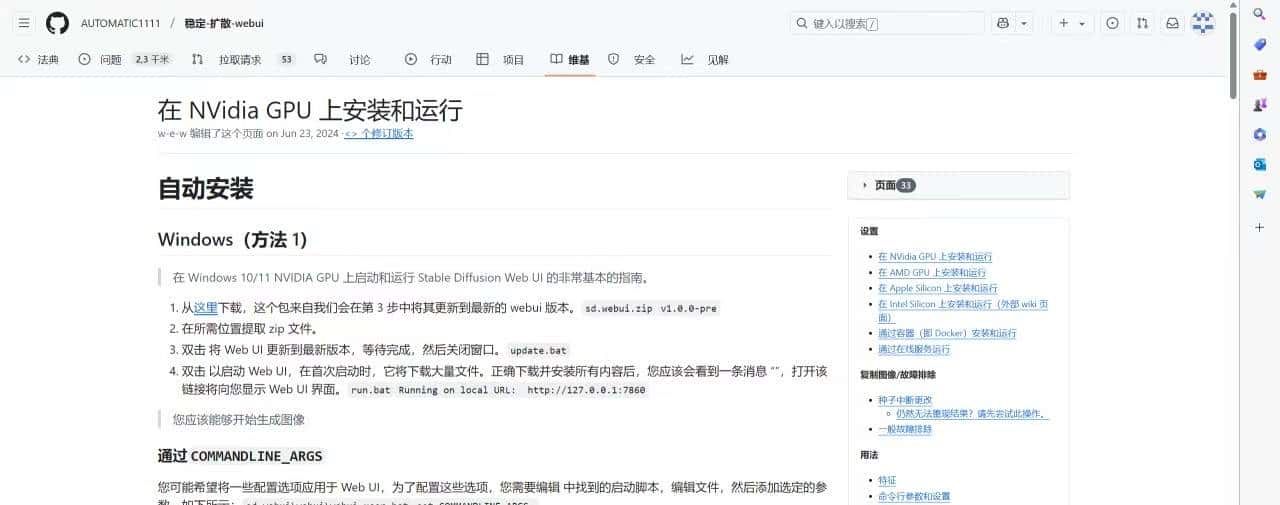Open sidebar link 命令行参数和设置
This screenshot has height=505, width=1280.
point(914,496)
